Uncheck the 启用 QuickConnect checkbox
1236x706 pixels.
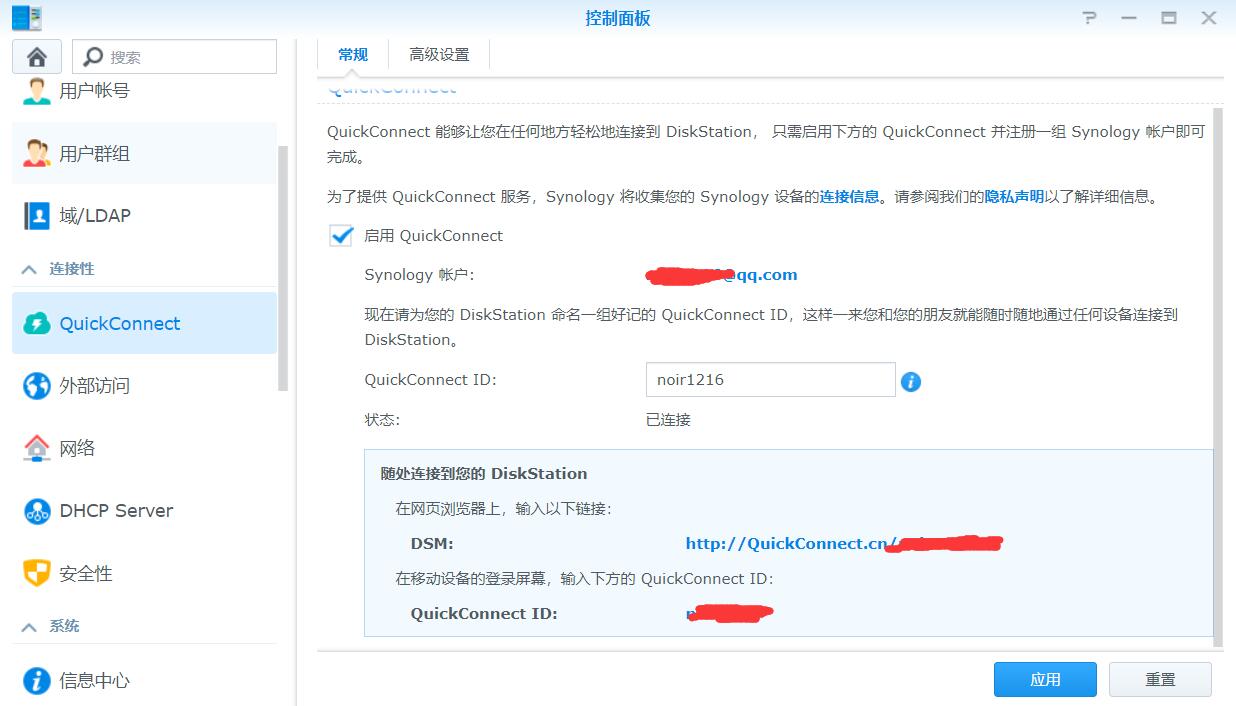pyautogui.click(x=341, y=236)
